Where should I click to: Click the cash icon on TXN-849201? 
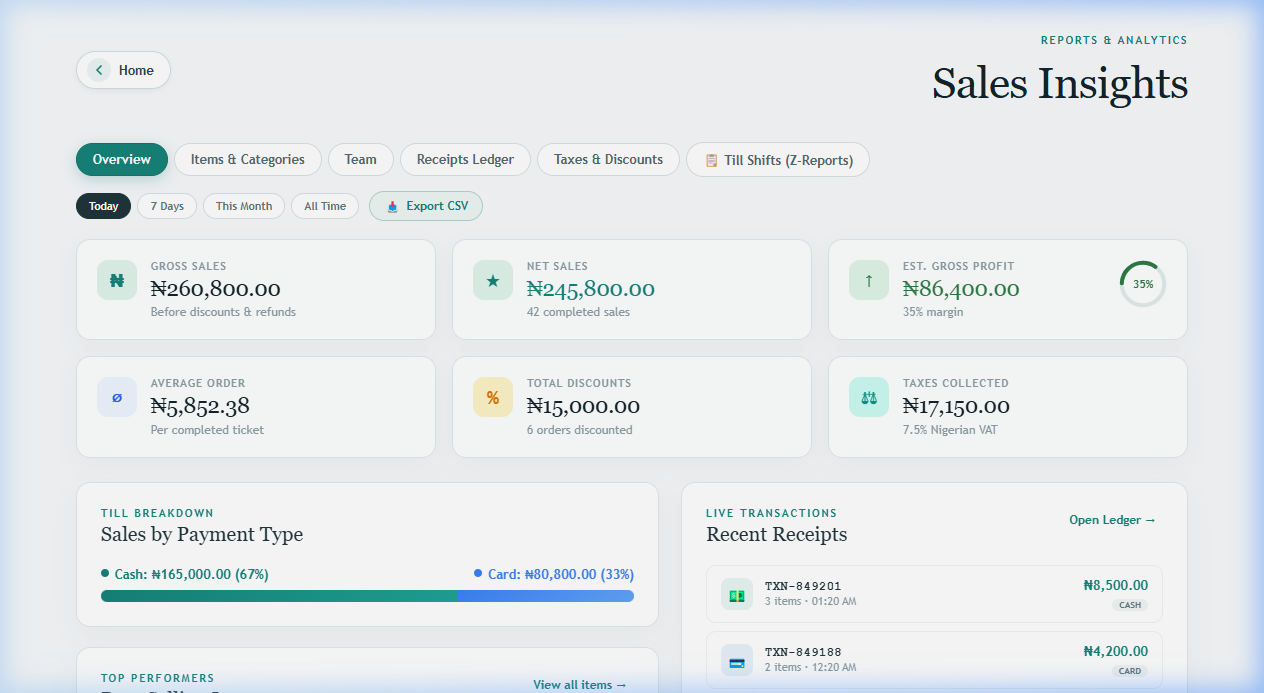point(737,594)
